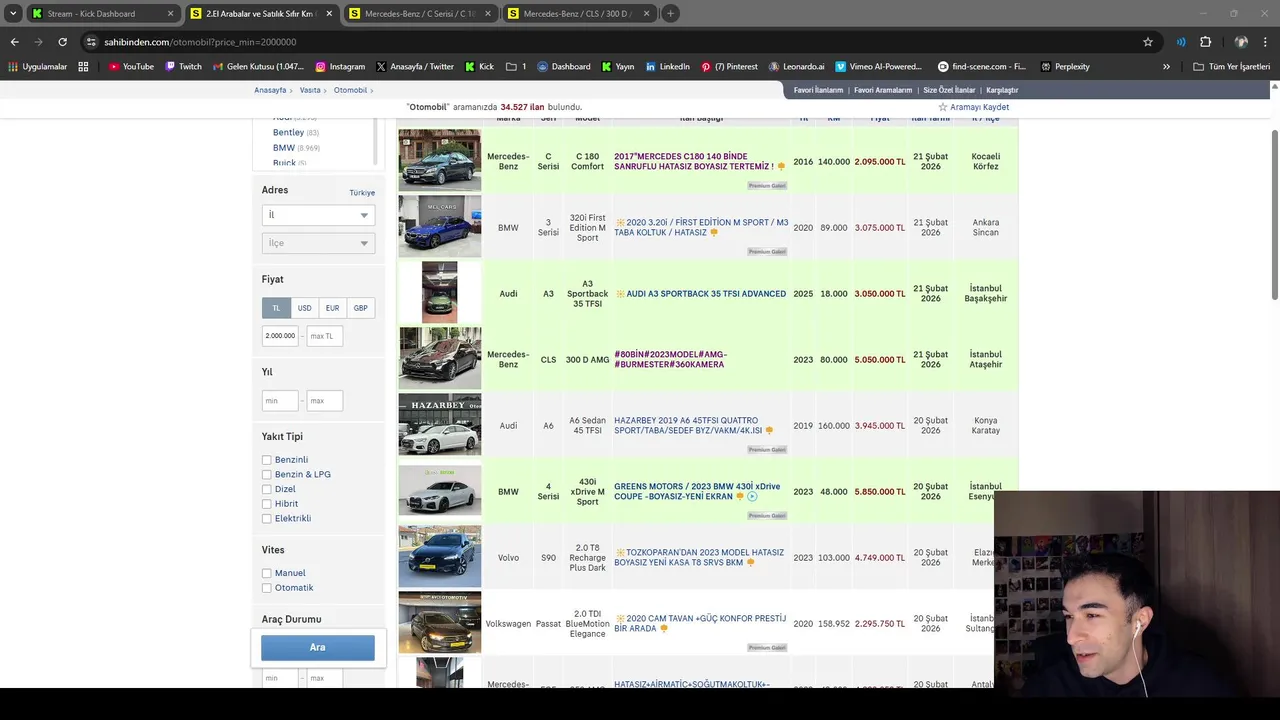Open Tüm Yer İşaretleri folder
This screenshot has width=1280, height=720.
(x=1231, y=67)
